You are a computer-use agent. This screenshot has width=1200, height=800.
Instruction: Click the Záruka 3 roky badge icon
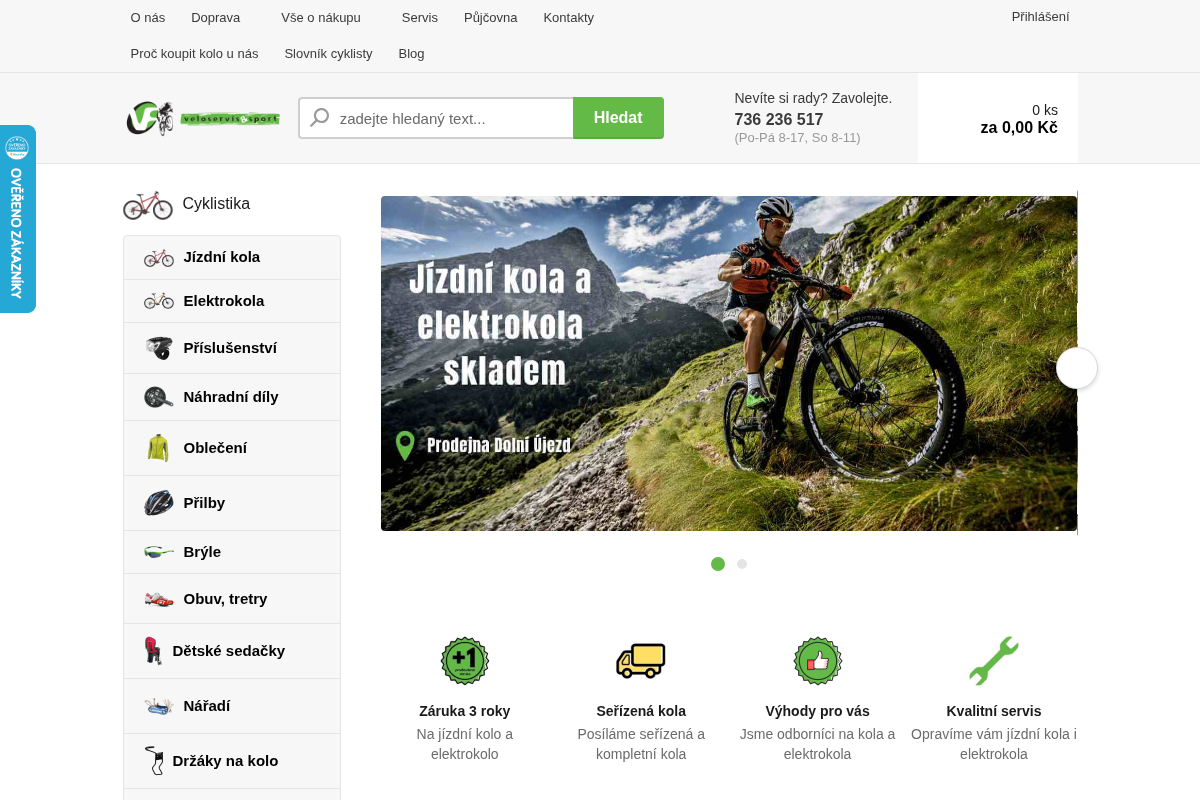[465, 661]
